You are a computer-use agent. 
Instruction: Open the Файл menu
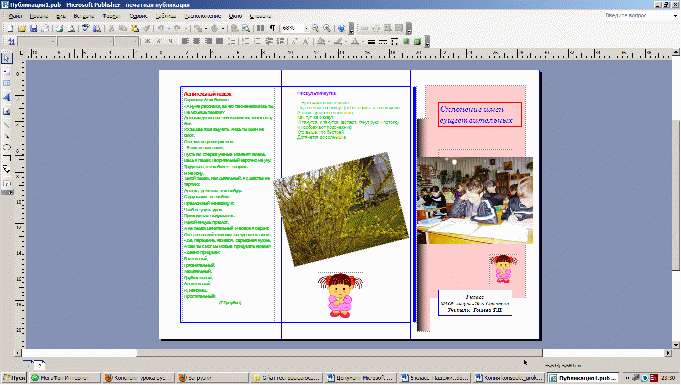(15, 16)
